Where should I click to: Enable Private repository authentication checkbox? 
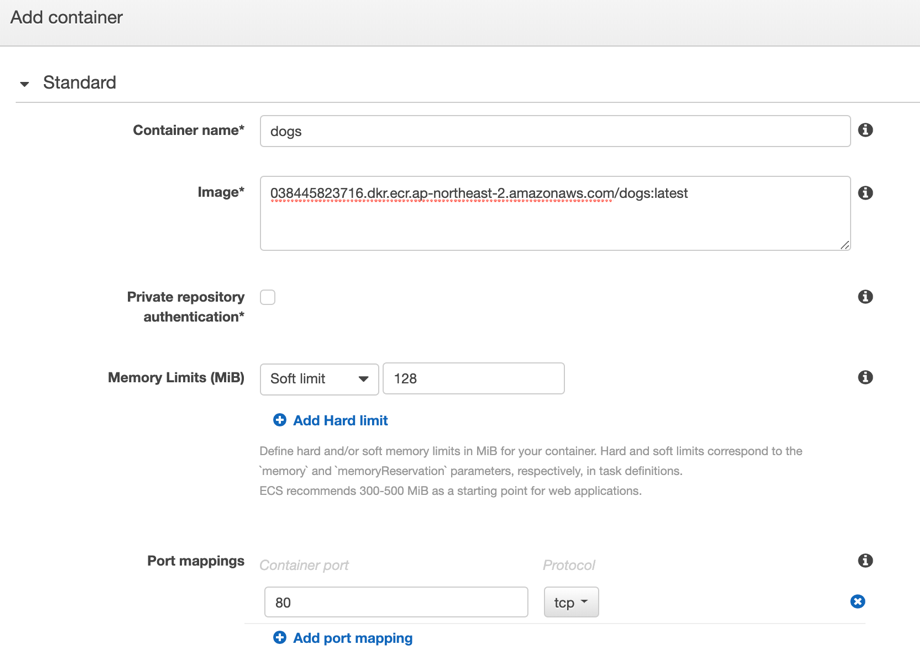tap(268, 298)
